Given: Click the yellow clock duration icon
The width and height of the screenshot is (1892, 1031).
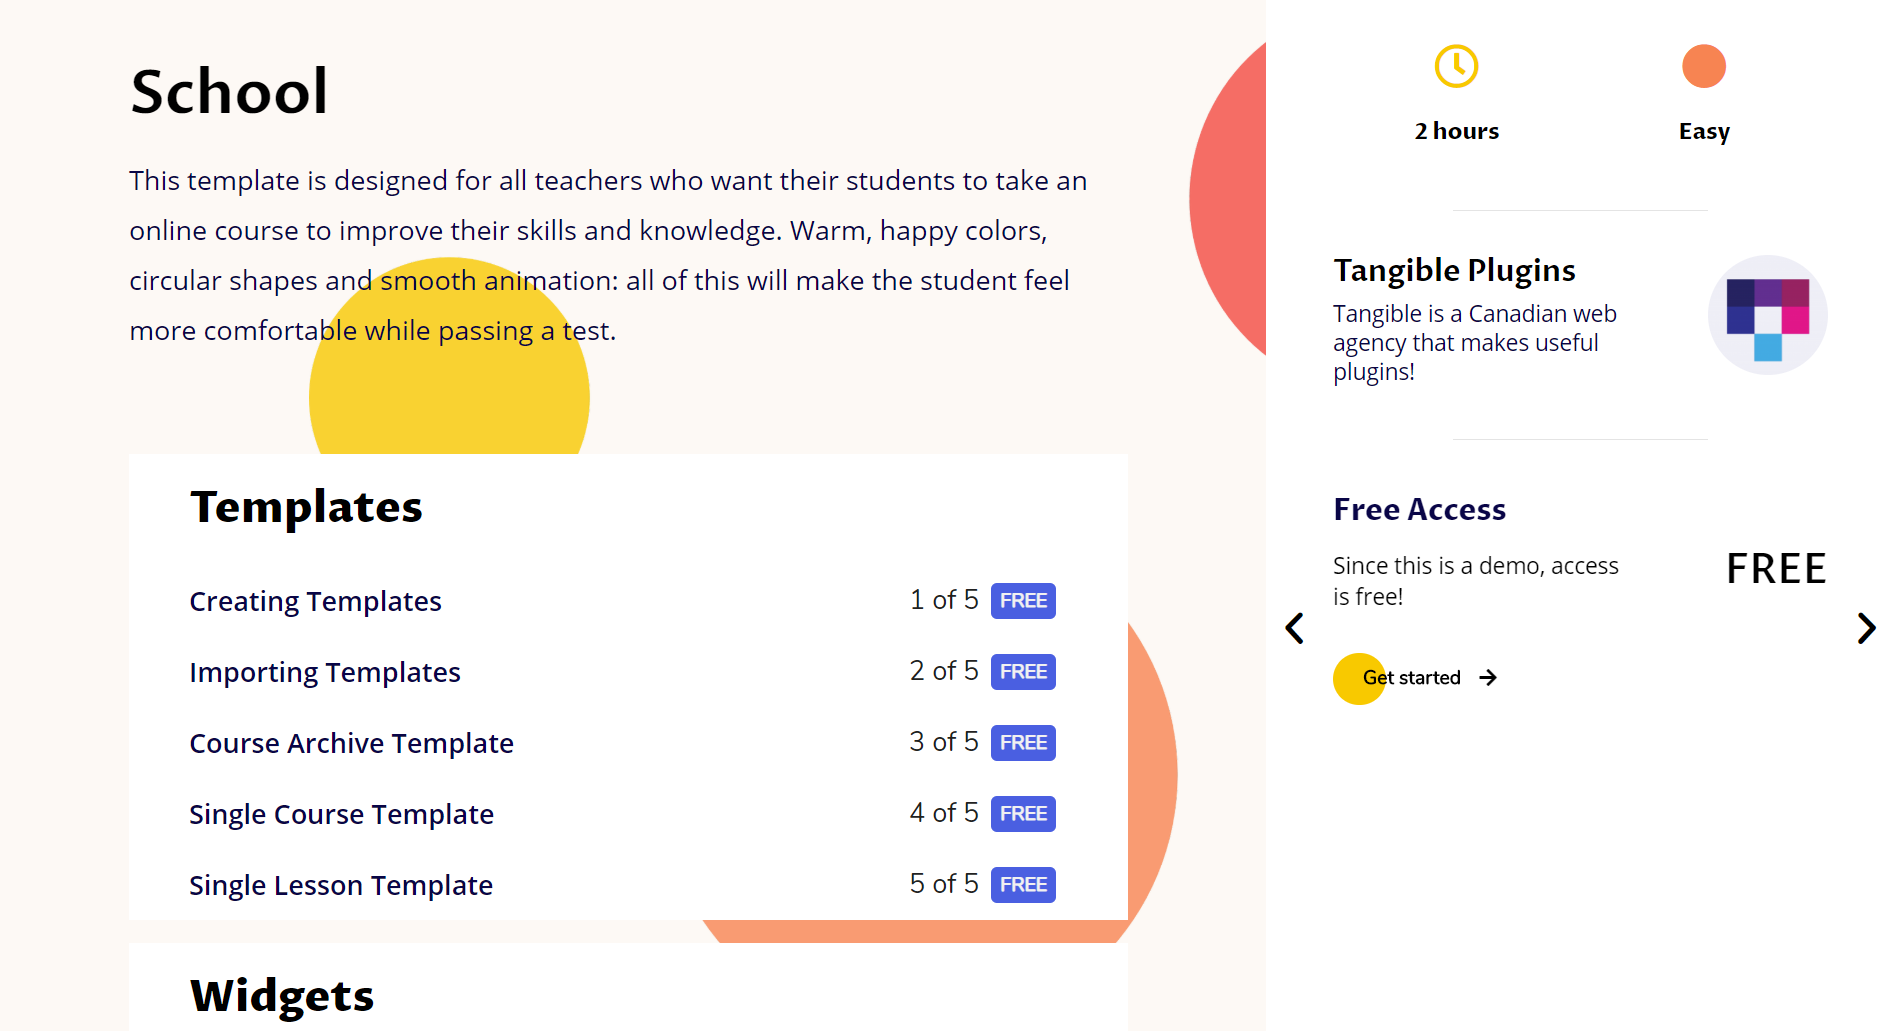Looking at the screenshot, I should pos(1456,66).
